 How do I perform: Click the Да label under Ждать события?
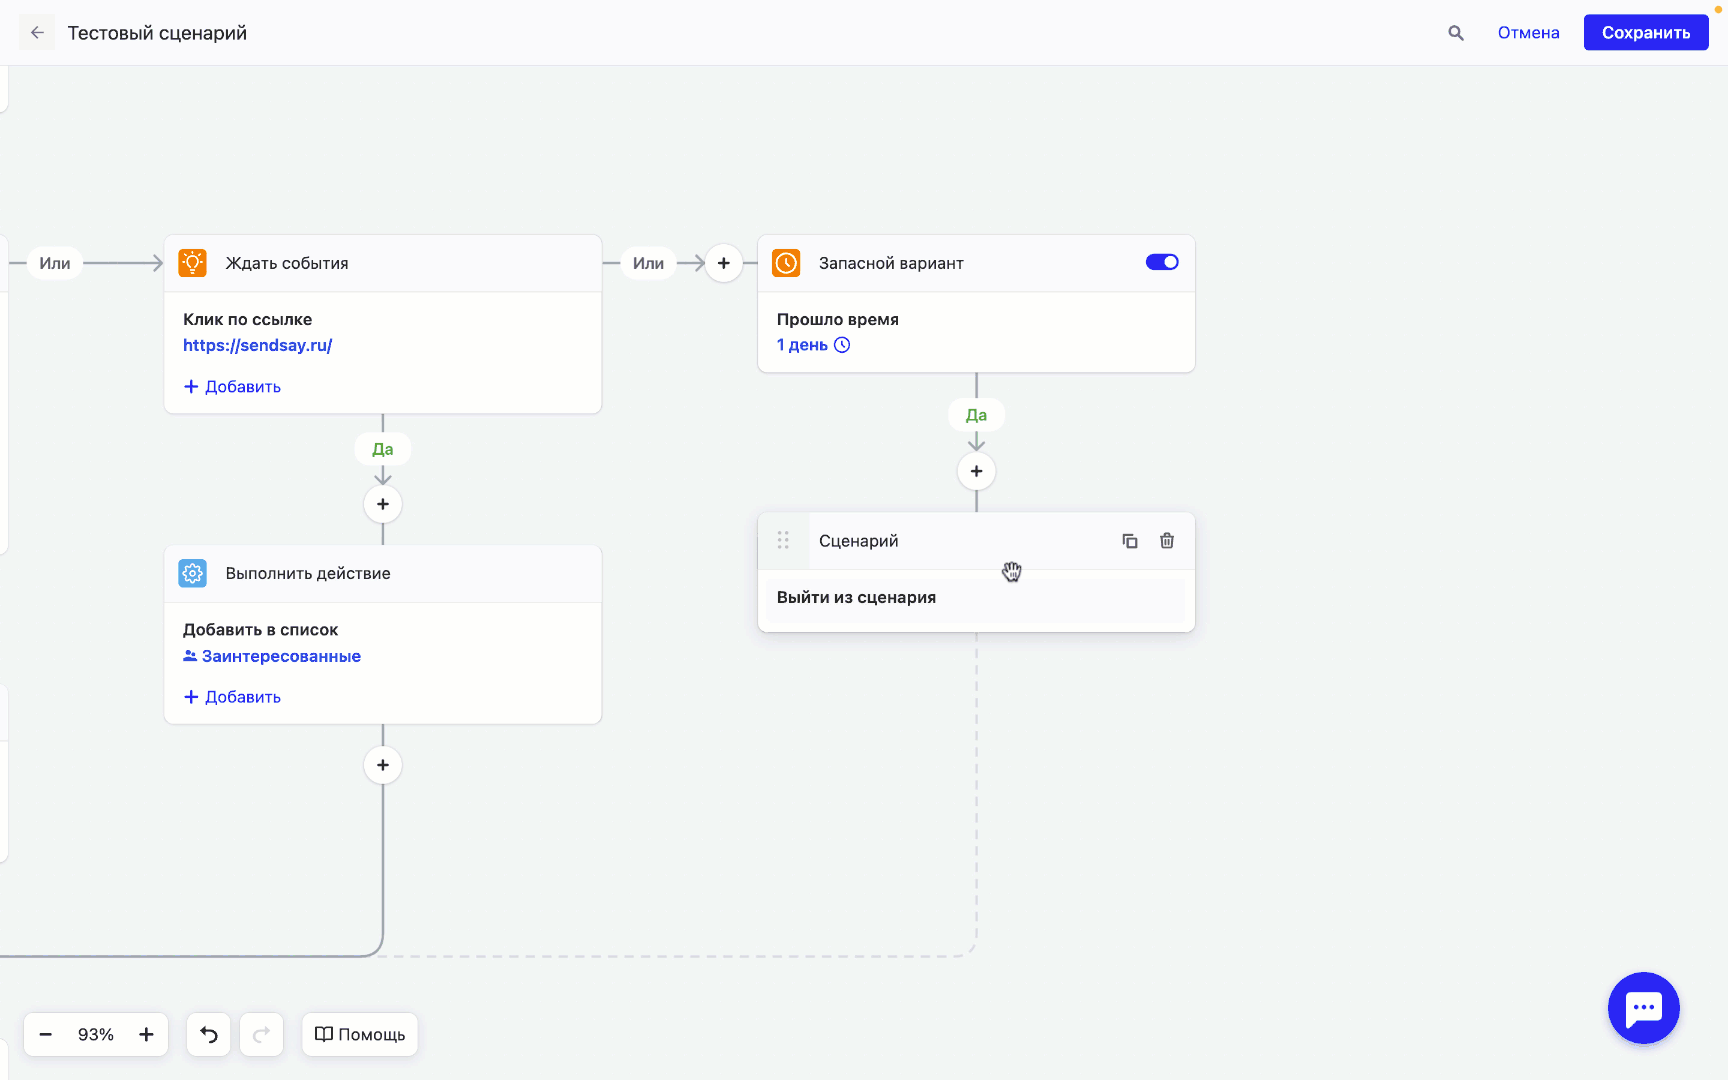383,449
